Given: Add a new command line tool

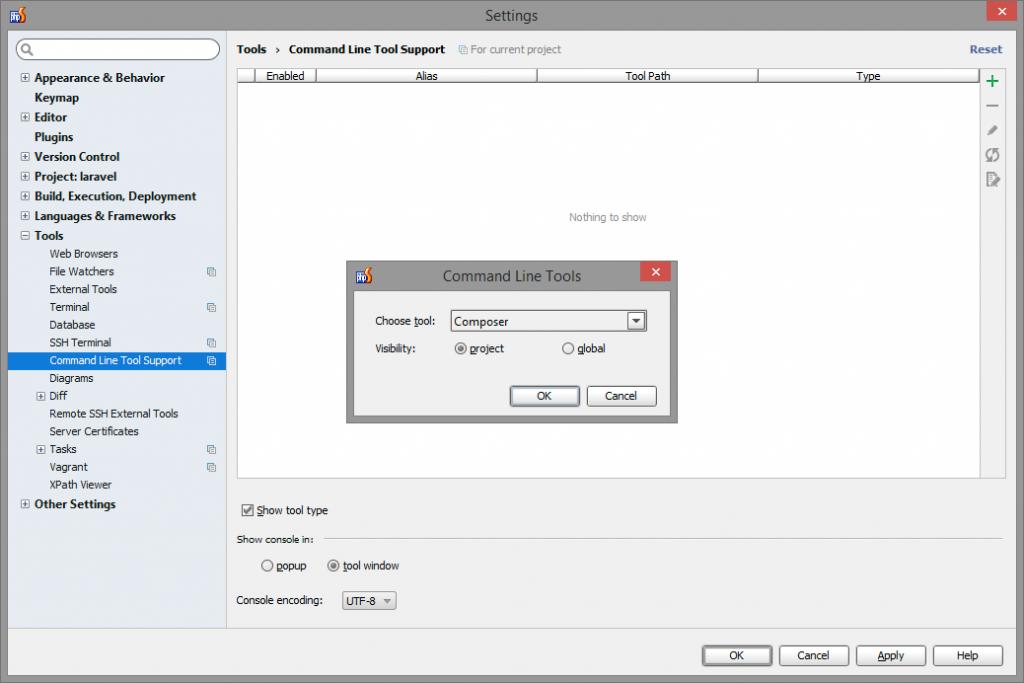Looking at the screenshot, I should tap(992, 80).
